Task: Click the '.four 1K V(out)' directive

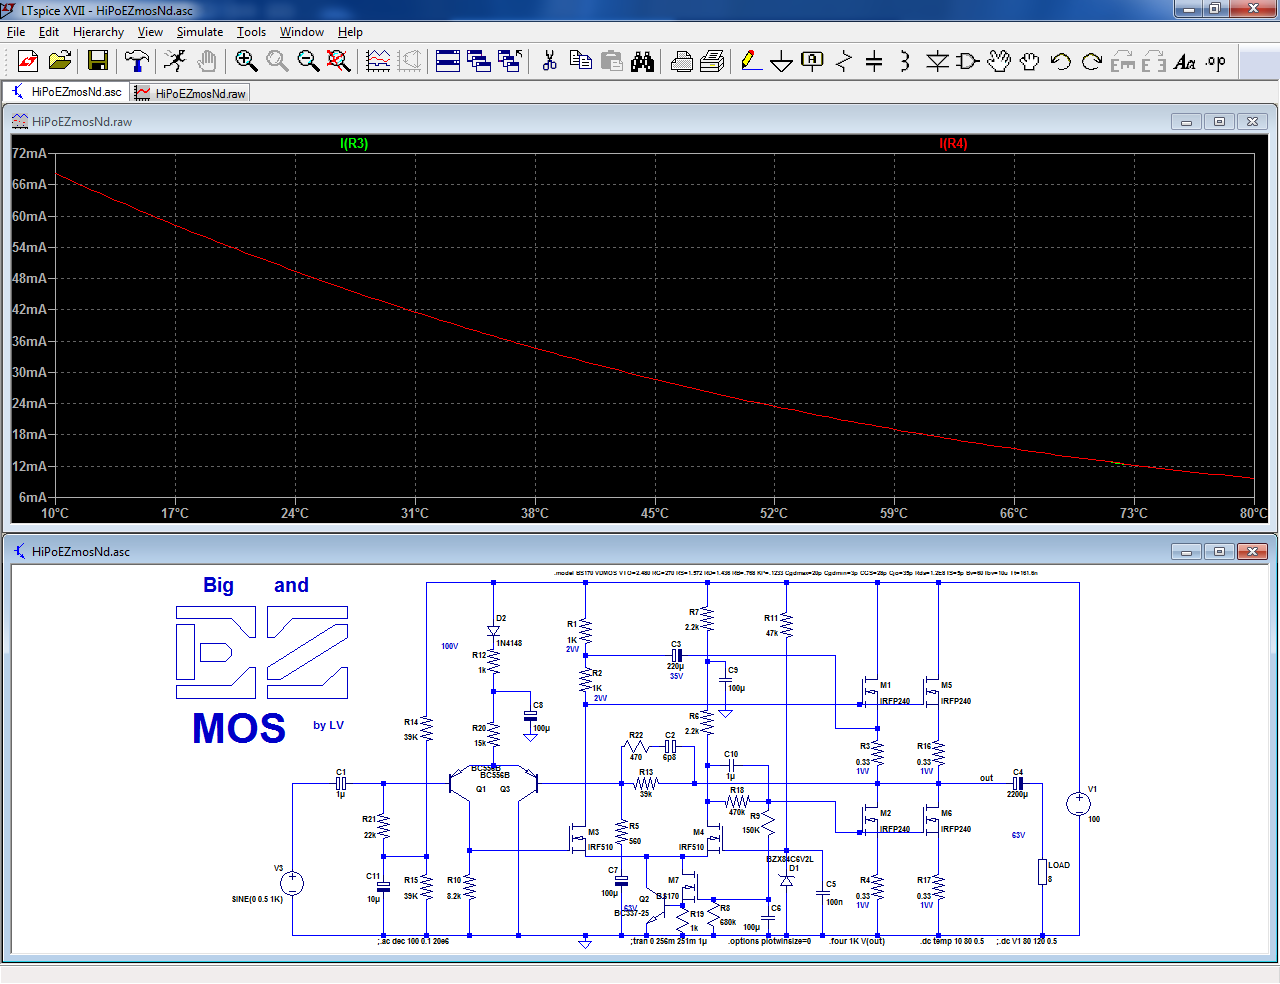Action: (857, 941)
